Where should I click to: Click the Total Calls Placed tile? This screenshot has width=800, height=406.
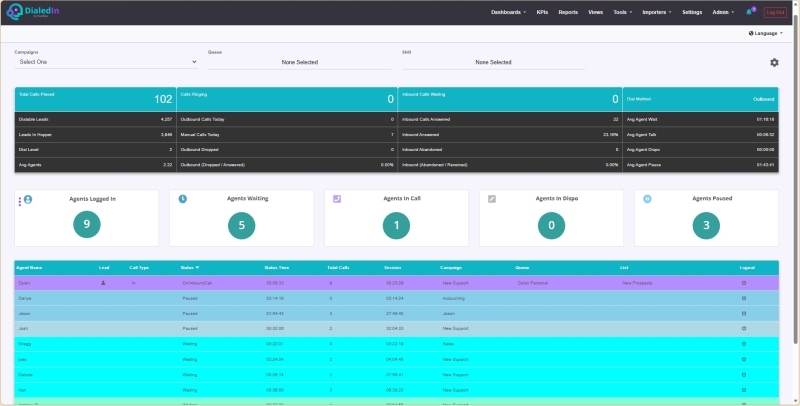[95, 99]
